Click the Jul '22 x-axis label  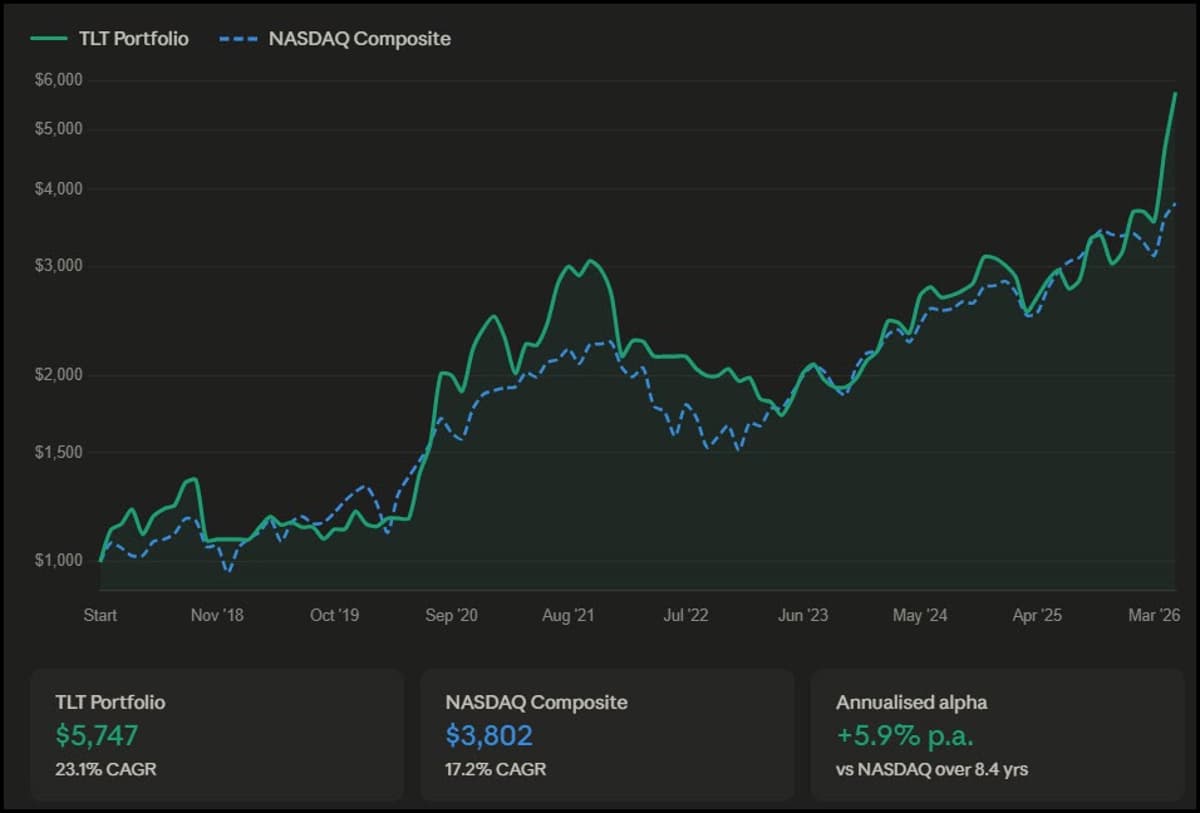[x=686, y=615]
